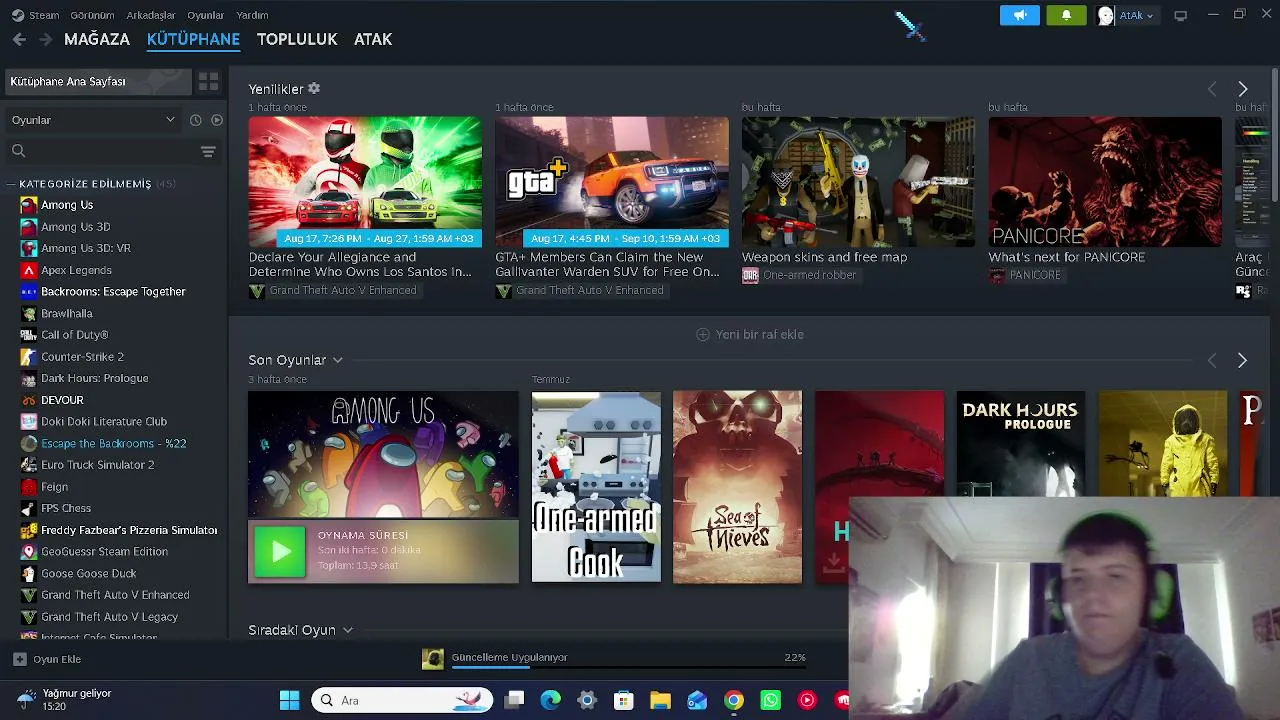Viewport: 1280px width, 720px height.
Task: Go back with the left navigation arrow
Action: click(x=19, y=39)
